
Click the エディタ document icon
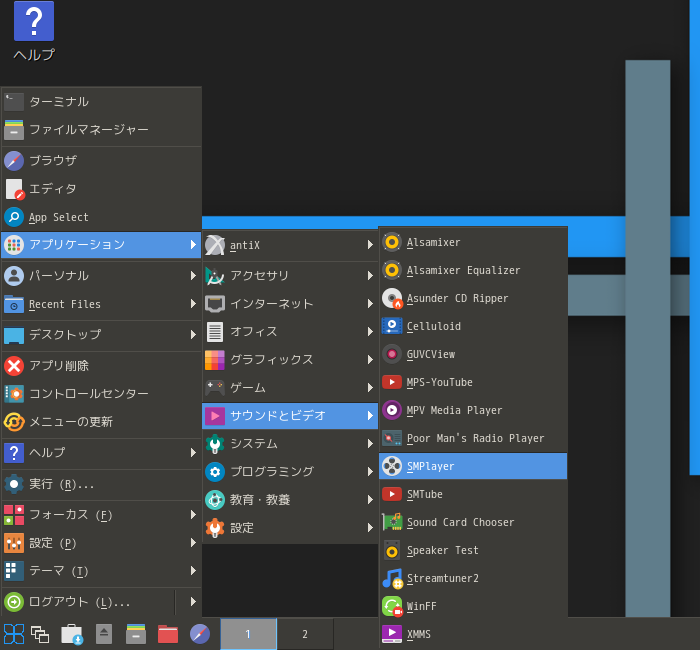click(x=14, y=189)
